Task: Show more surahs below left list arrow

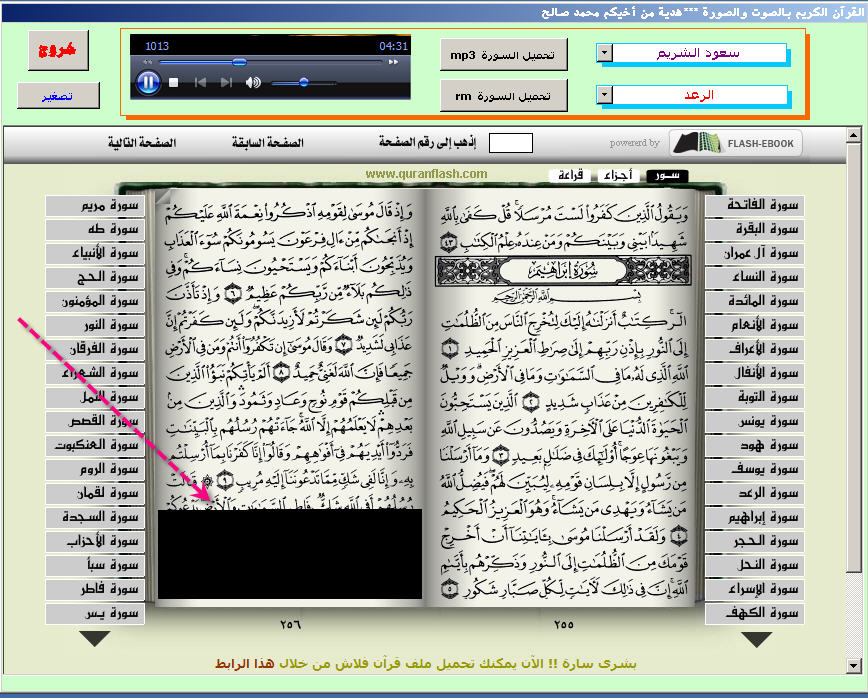Action: click(95, 639)
